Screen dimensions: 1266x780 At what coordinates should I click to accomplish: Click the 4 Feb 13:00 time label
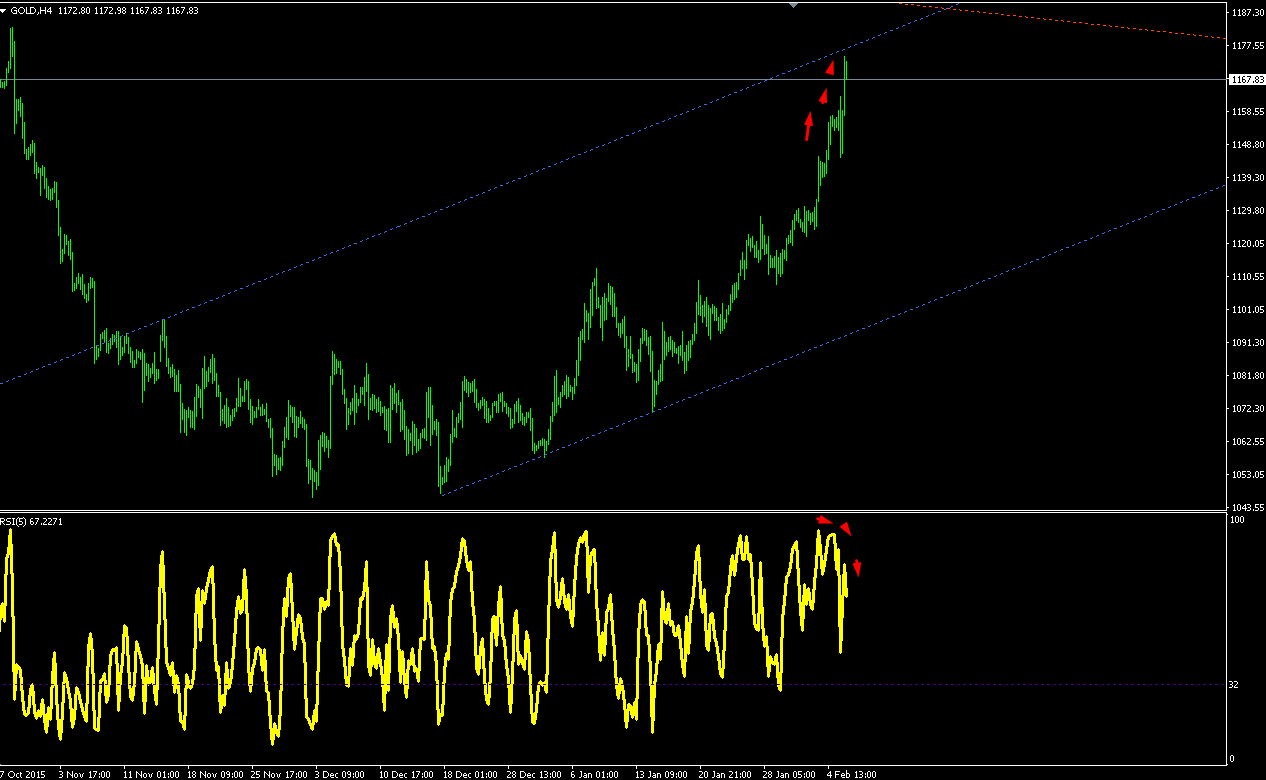click(853, 774)
